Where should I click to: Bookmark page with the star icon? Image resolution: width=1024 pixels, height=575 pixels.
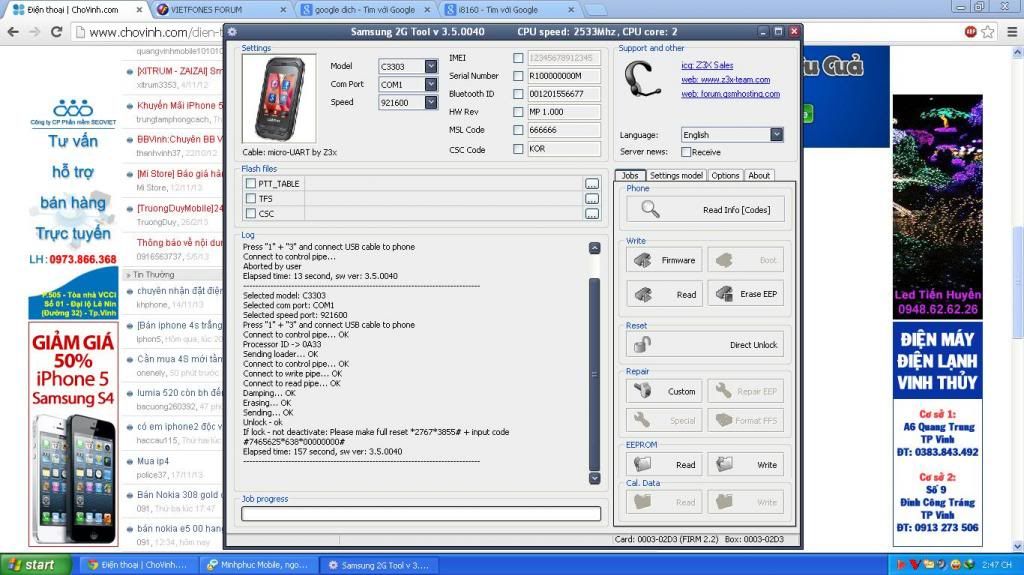[988, 31]
